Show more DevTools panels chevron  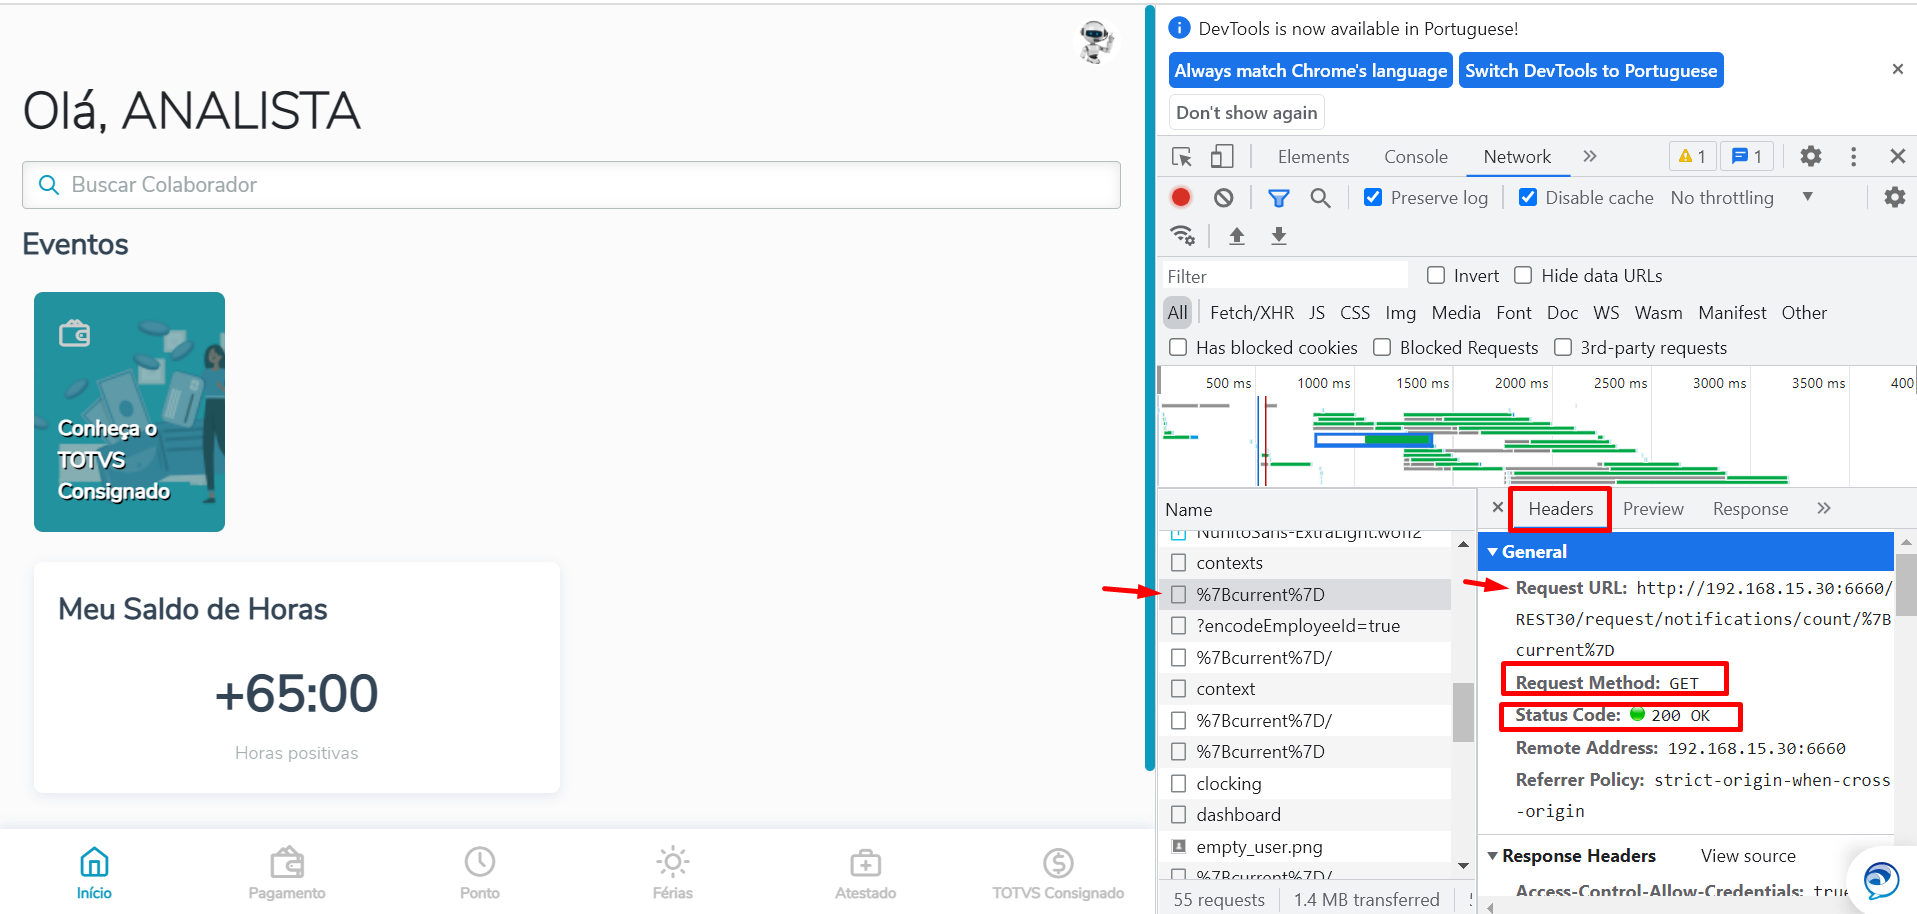click(1590, 156)
